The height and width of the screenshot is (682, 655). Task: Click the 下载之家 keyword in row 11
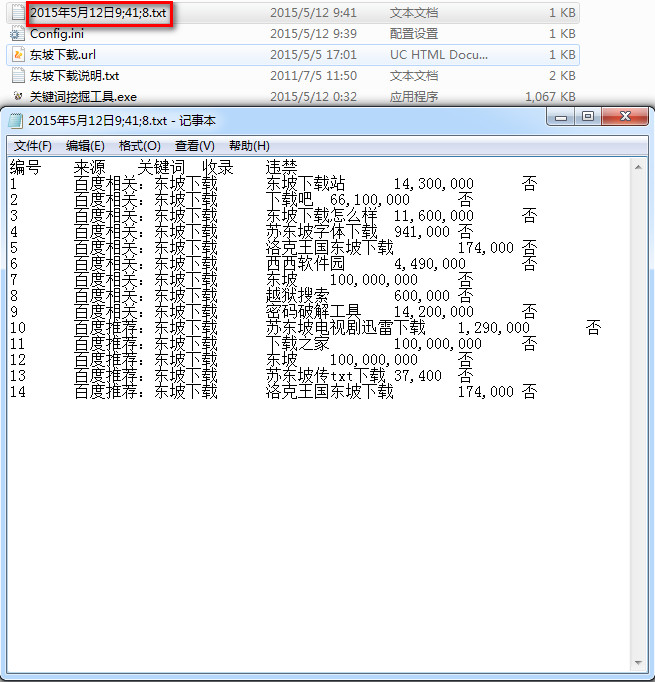pyautogui.click(x=297, y=344)
